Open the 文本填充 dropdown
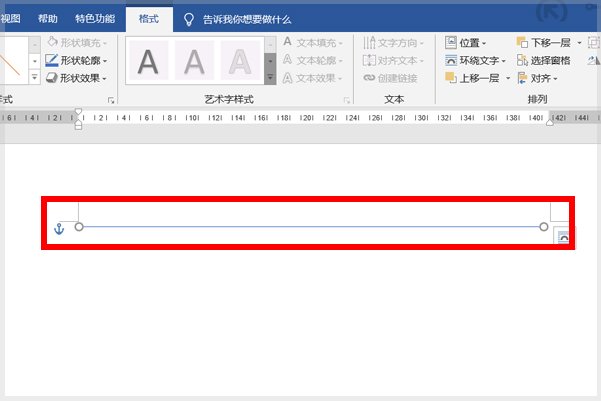 pos(313,42)
